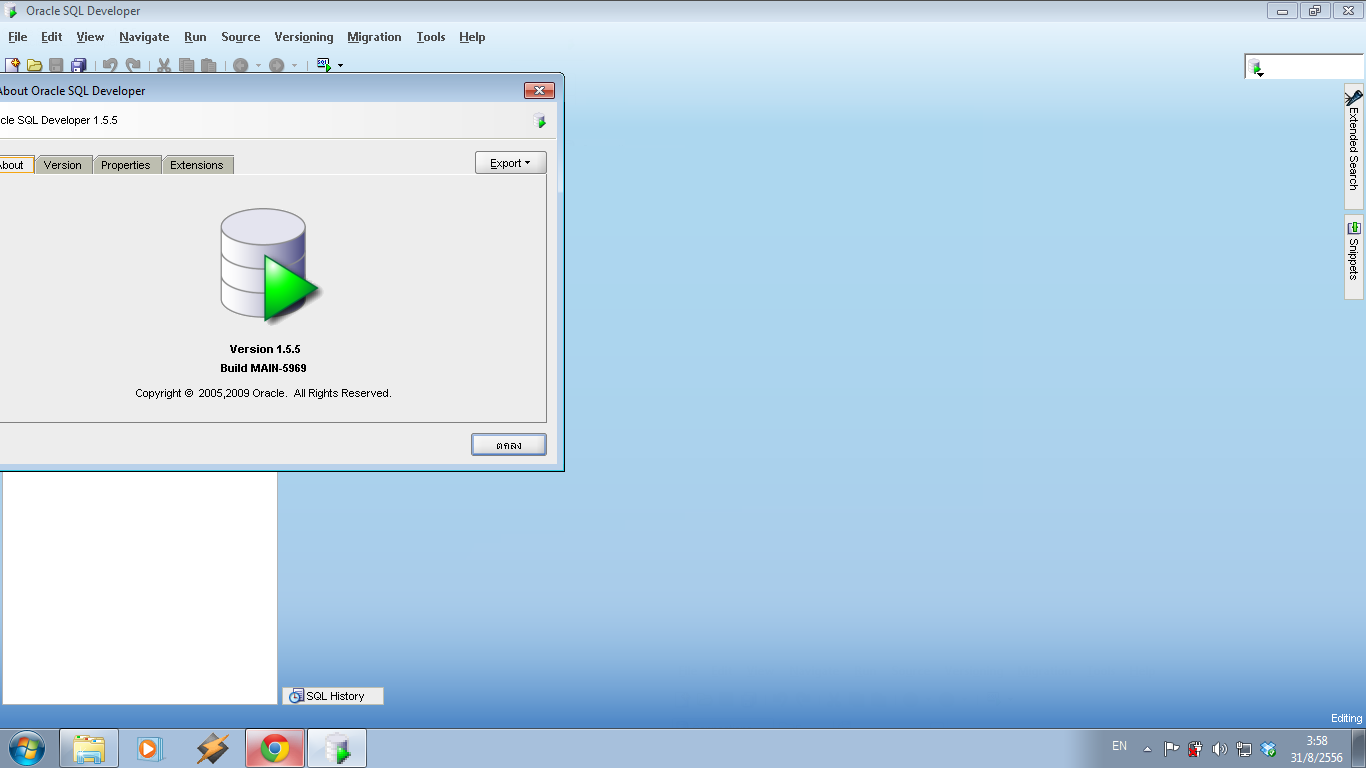Click the Save toolbar icon
This screenshot has width=1366, height=768.
[x=56, y=65]
